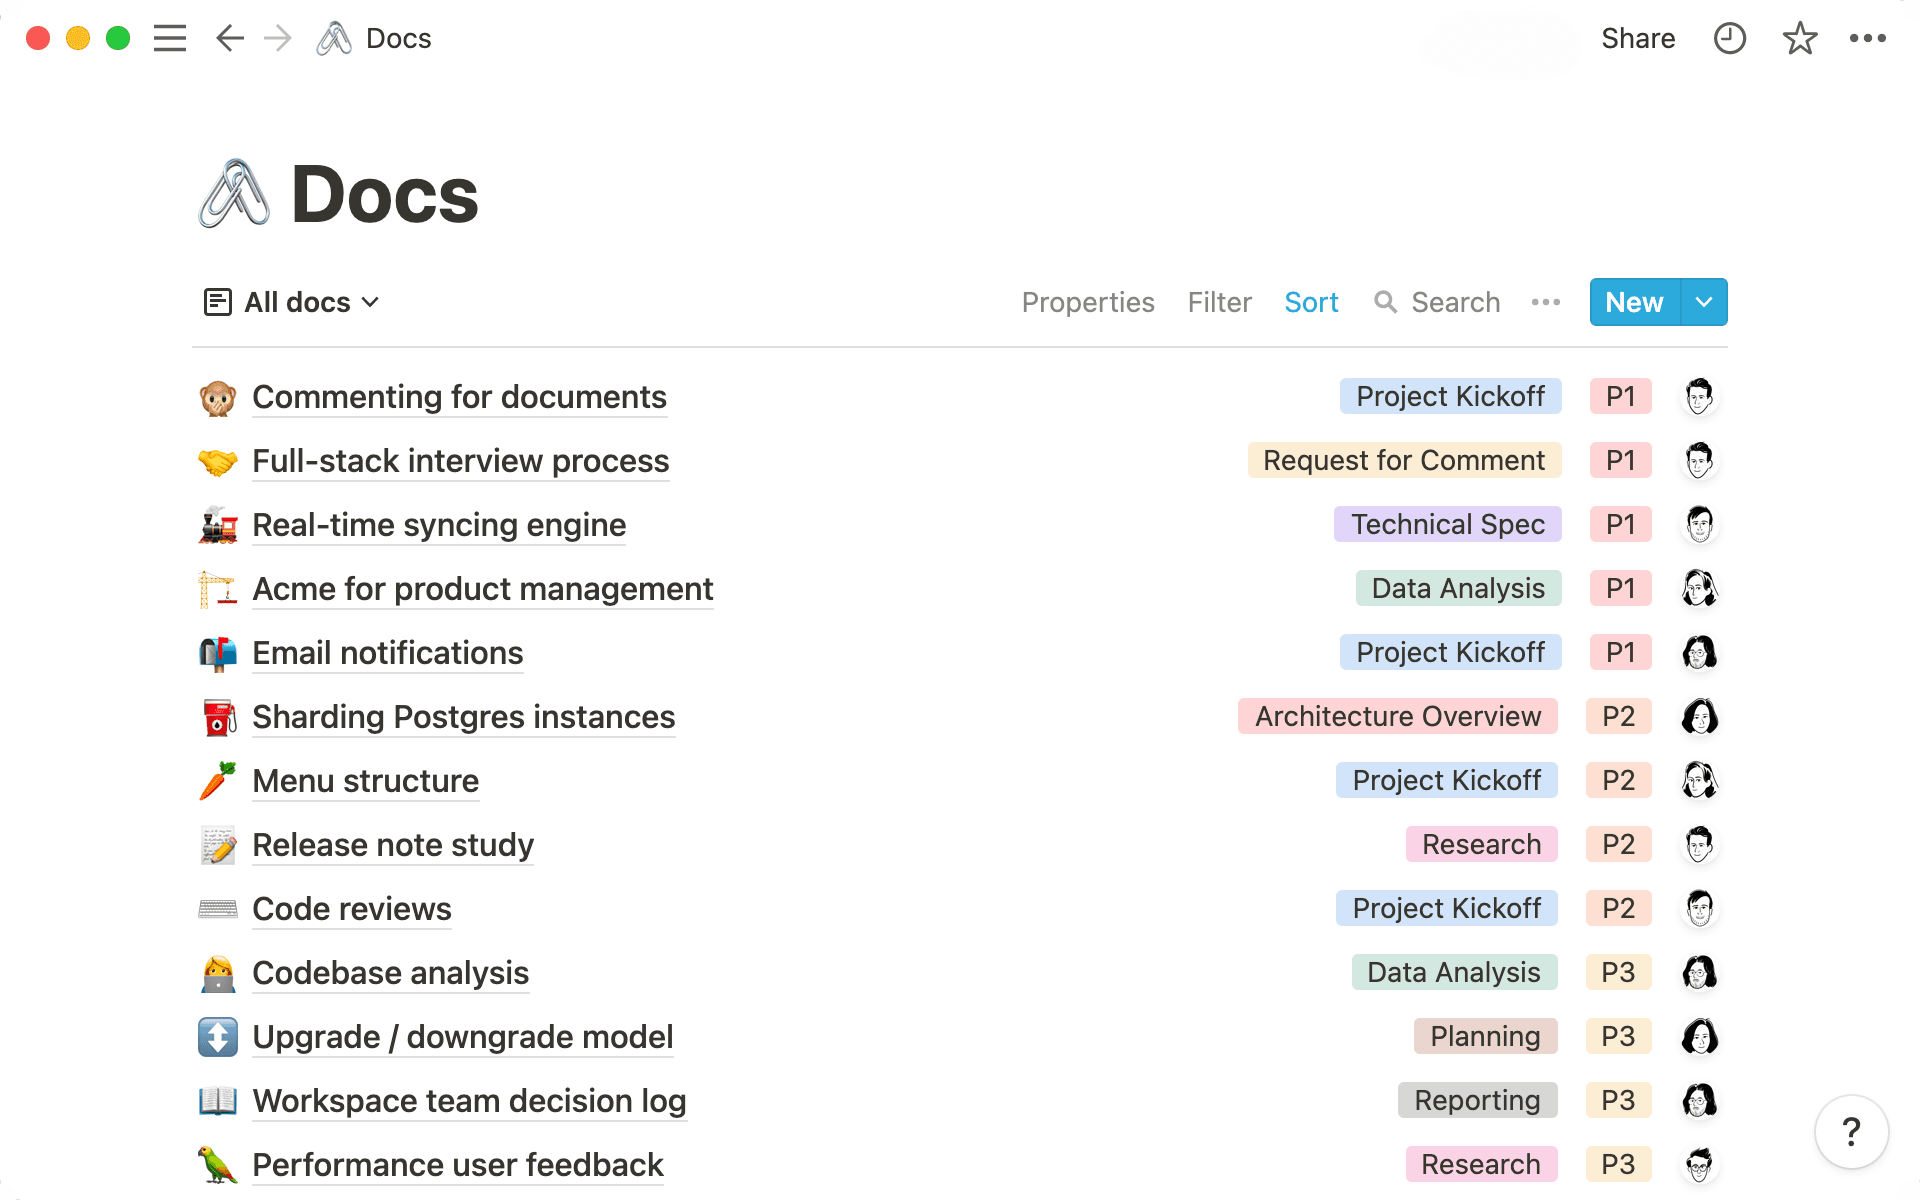Open the Sort options
The height and width of the screenshot is (1200, 1920).
pos(1310,302)
